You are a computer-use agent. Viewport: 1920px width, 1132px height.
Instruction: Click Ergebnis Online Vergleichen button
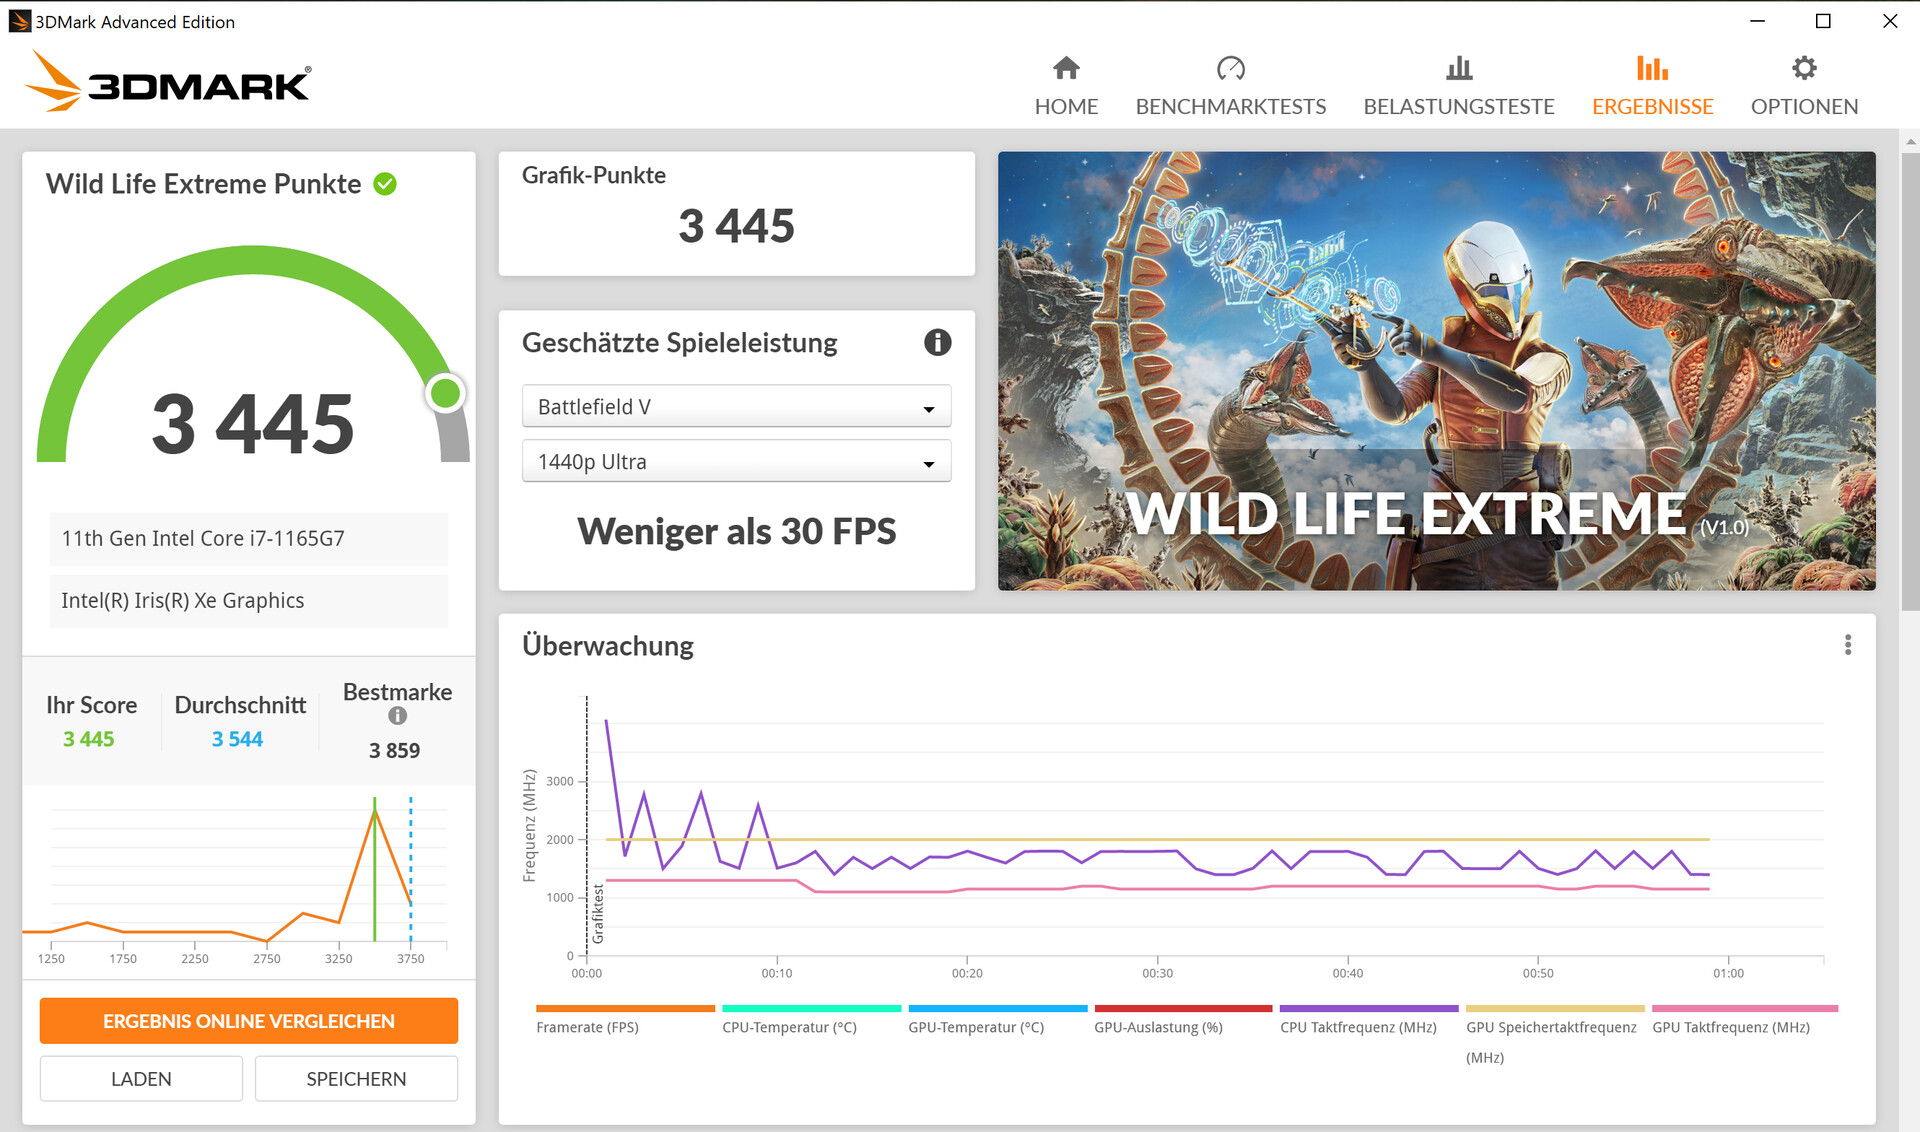249,1021
